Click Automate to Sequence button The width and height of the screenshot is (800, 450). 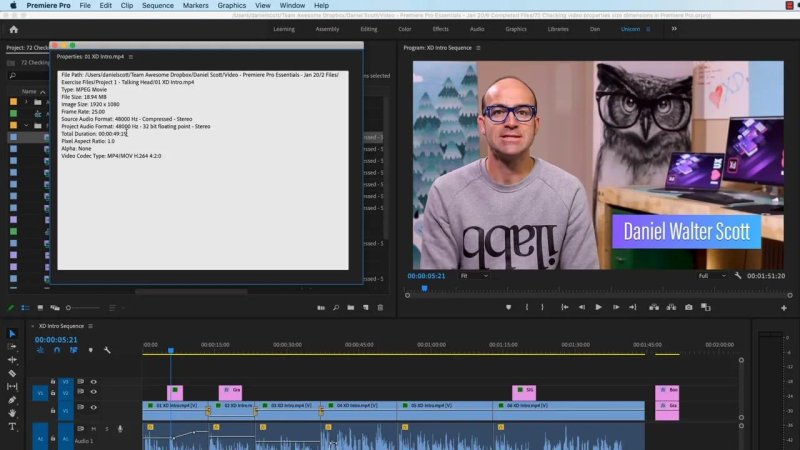click(321, 308)
